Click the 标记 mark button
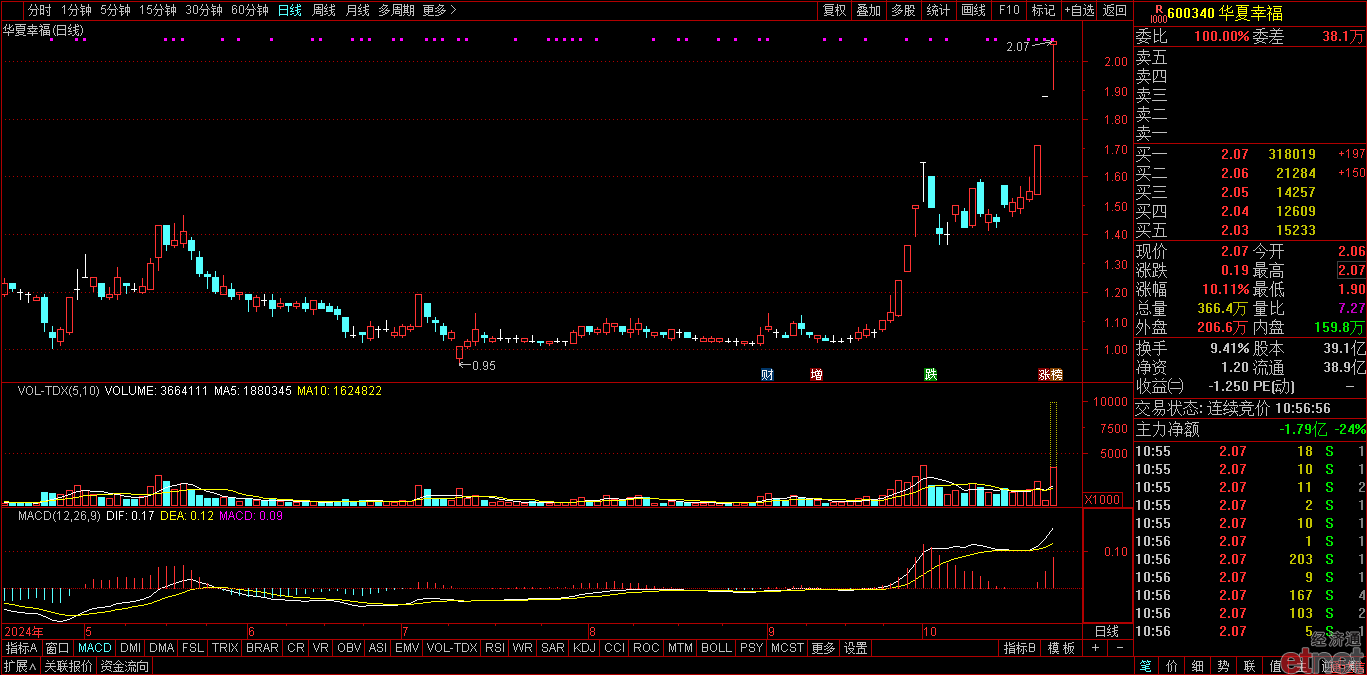This screenshot has width=1367, height=675. point(1043,10)
